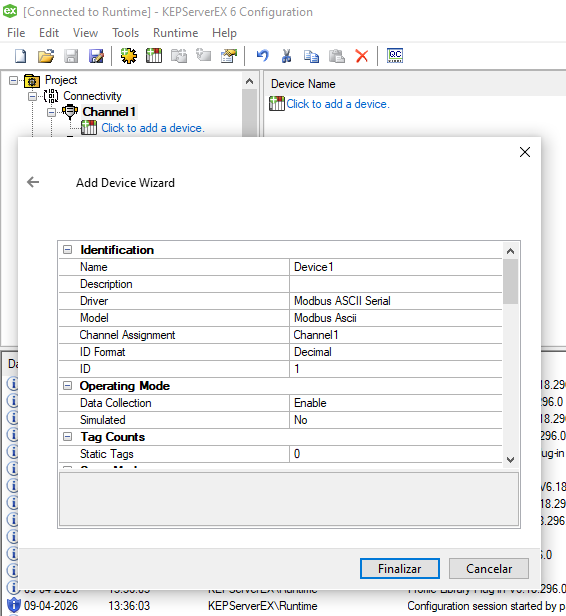Click the tree panel scrollbar up arrow
This screenshot has width=566, height=616.
tap(249, 81)
